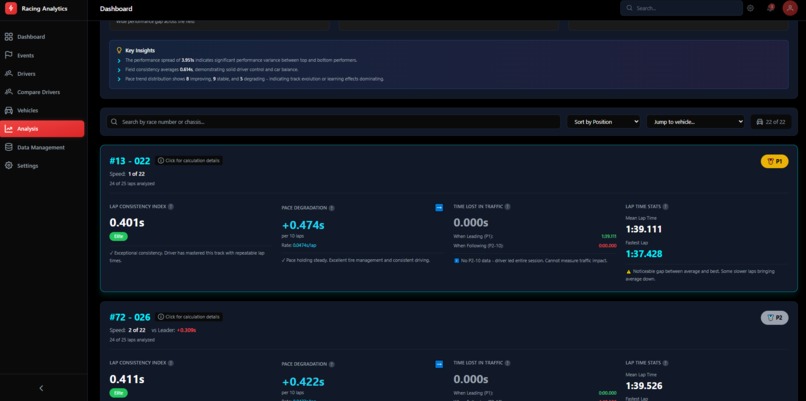Open the Dashboard grid icon in sidebar
806x401 pixels.
[x=8, y=37]
